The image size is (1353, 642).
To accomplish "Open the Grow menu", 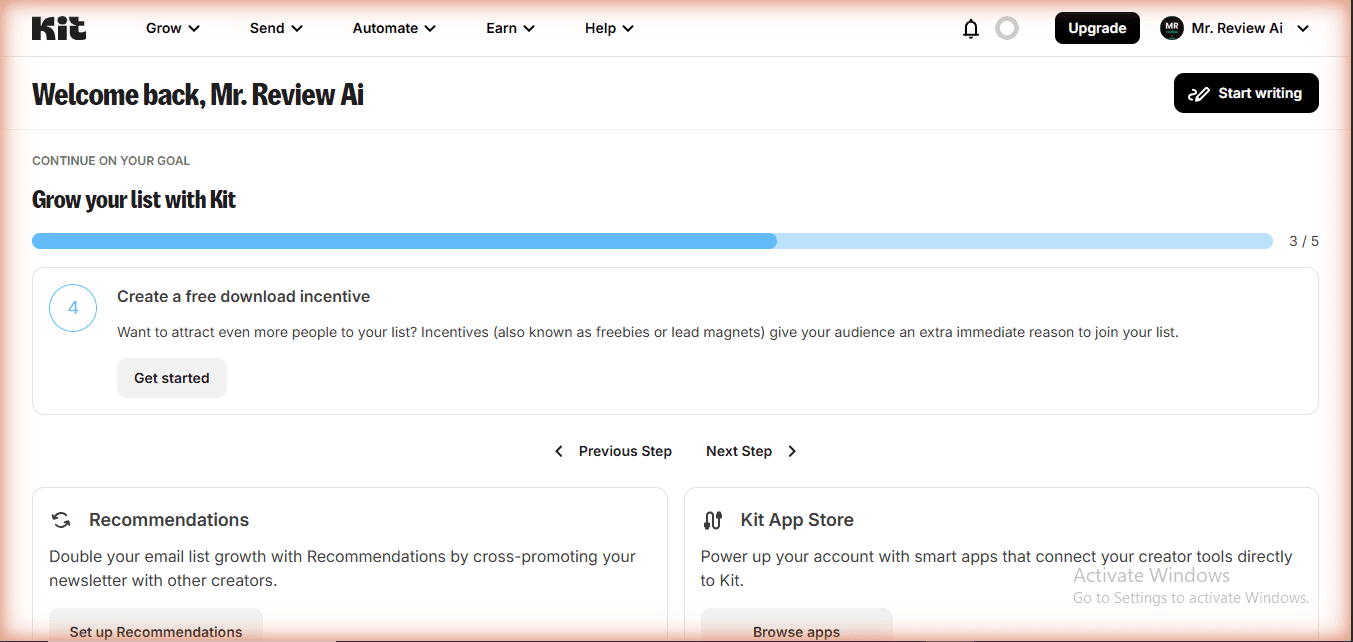I will click(173, 28).
